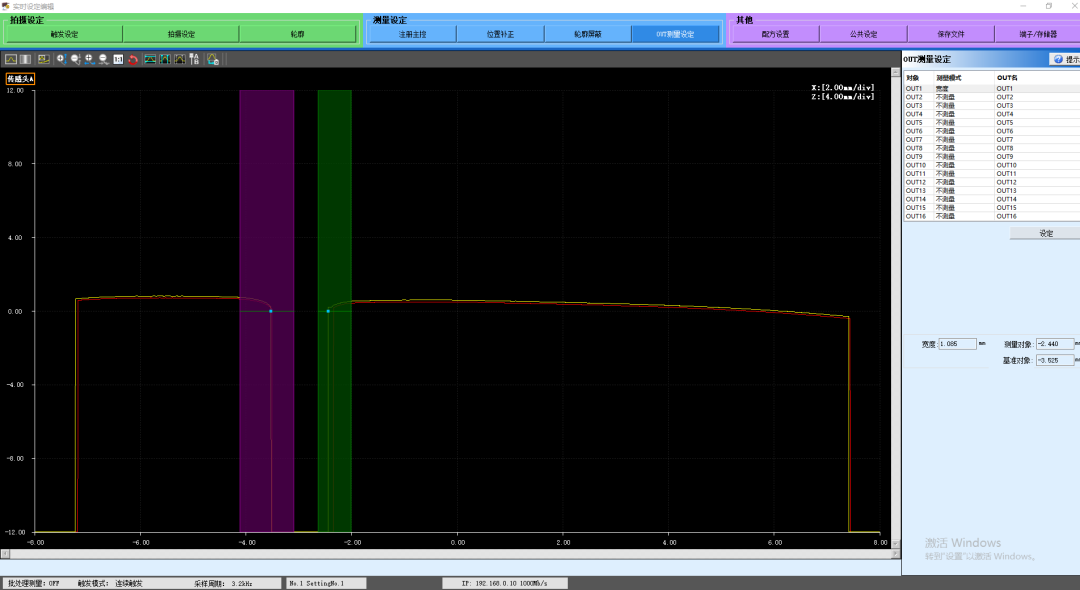Click the red rotate/reset view icon
Screen dimensions: 1080x590
click(x=133, y=59)
